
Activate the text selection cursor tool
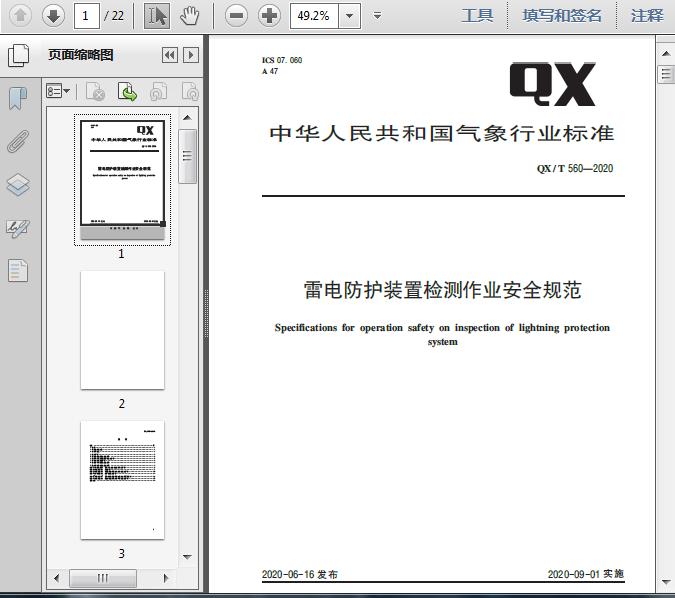pos(157,16)
